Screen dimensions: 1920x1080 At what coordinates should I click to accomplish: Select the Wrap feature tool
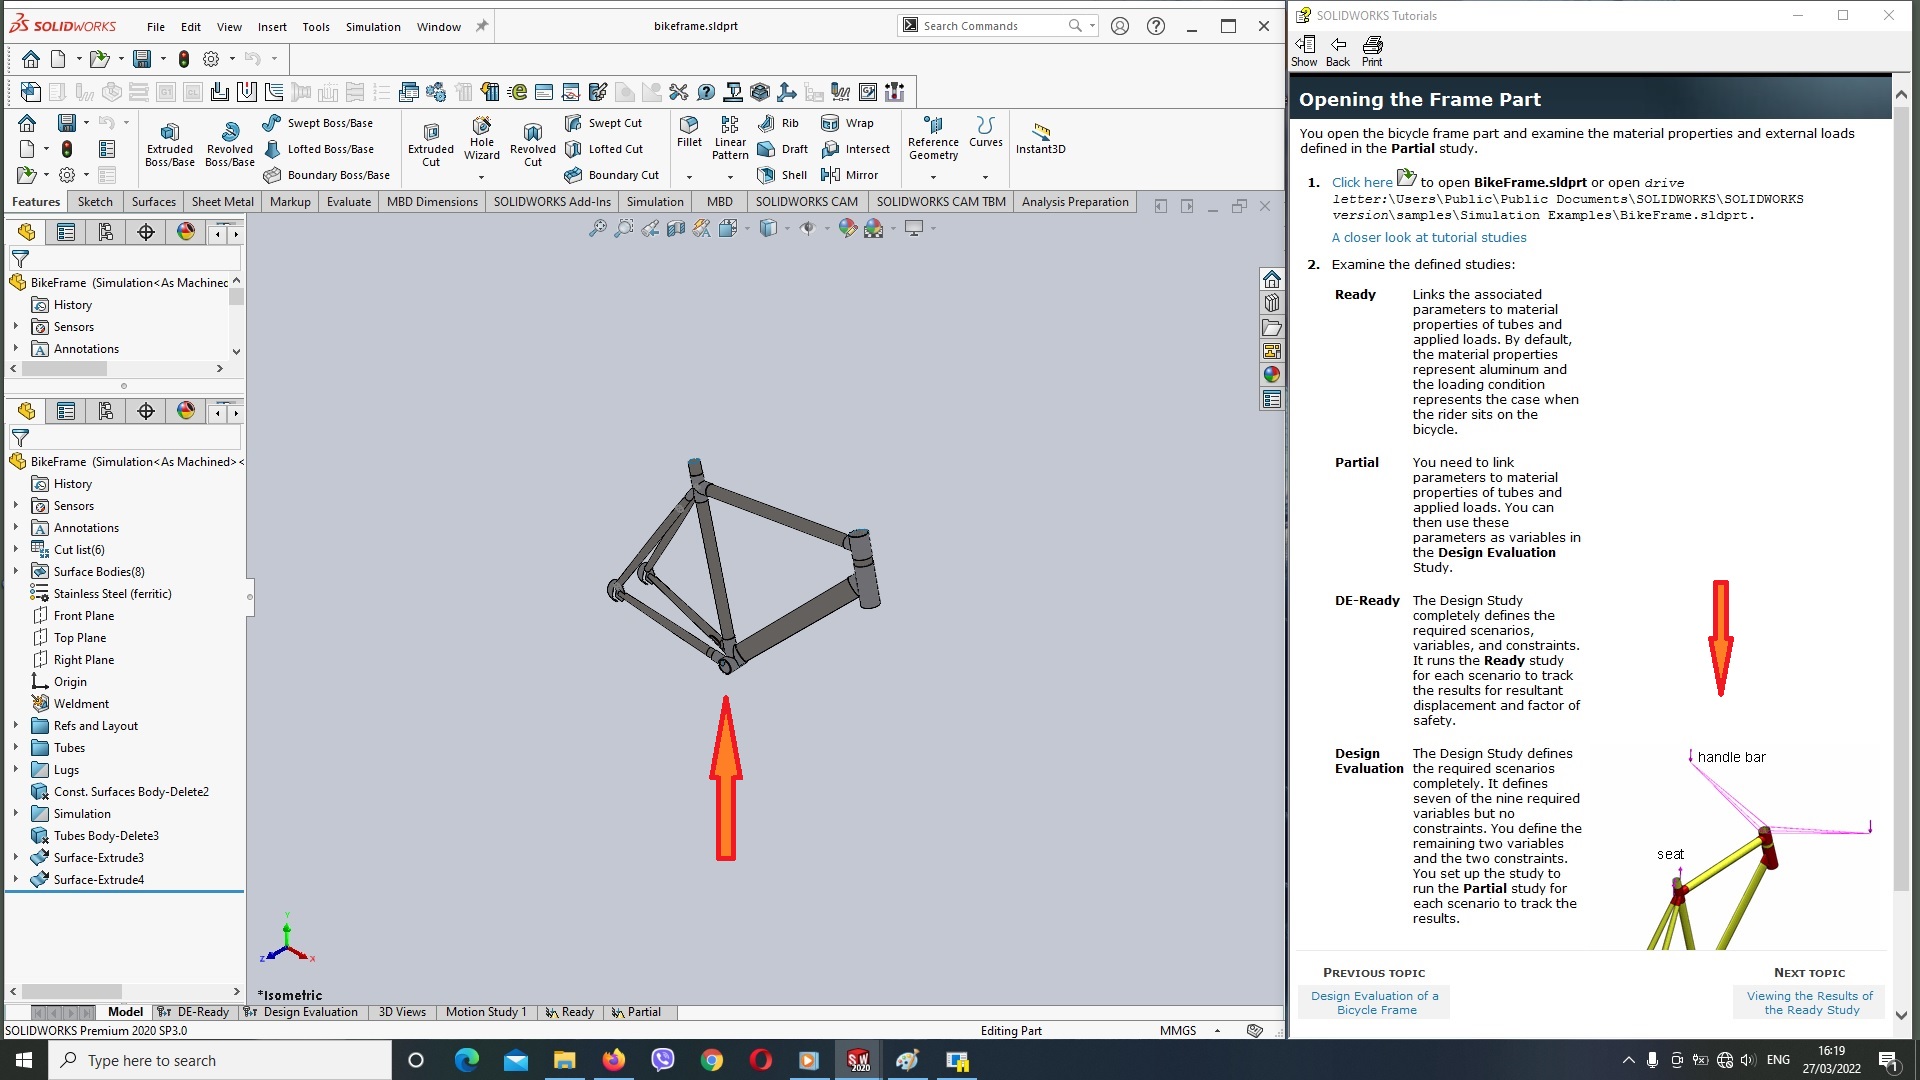[847, 123]
